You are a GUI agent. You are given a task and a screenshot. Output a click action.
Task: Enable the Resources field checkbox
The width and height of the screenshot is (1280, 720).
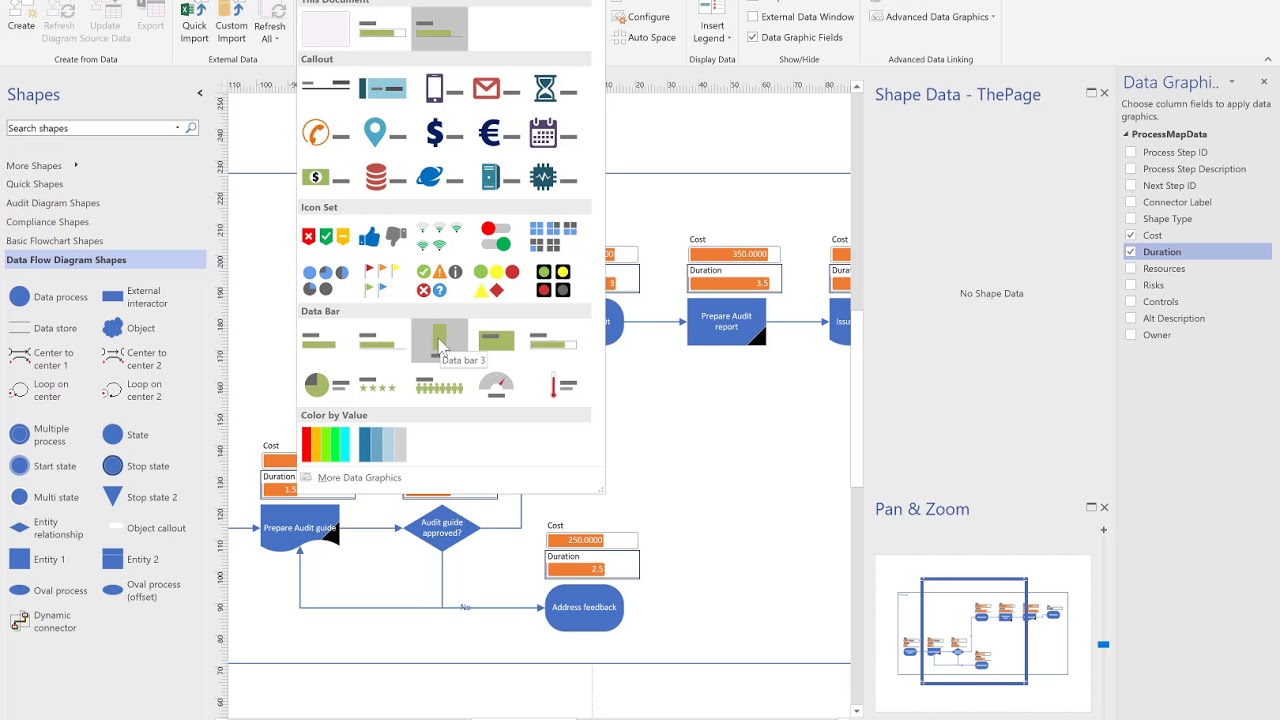click(1131, 268)
